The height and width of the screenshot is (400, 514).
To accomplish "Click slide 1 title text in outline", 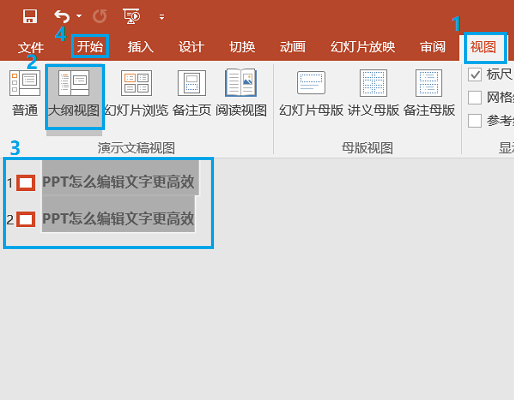I will click(x=118, y=182).
